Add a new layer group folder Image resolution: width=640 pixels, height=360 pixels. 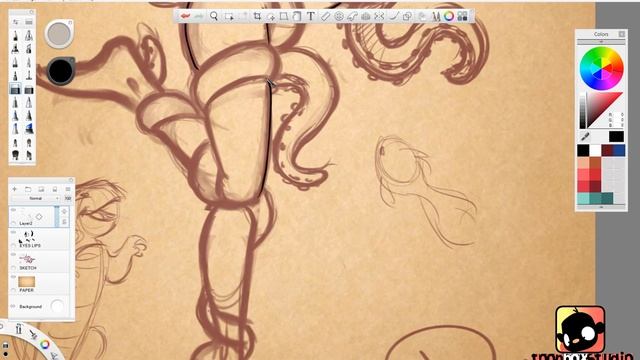(x=28, y=189)
